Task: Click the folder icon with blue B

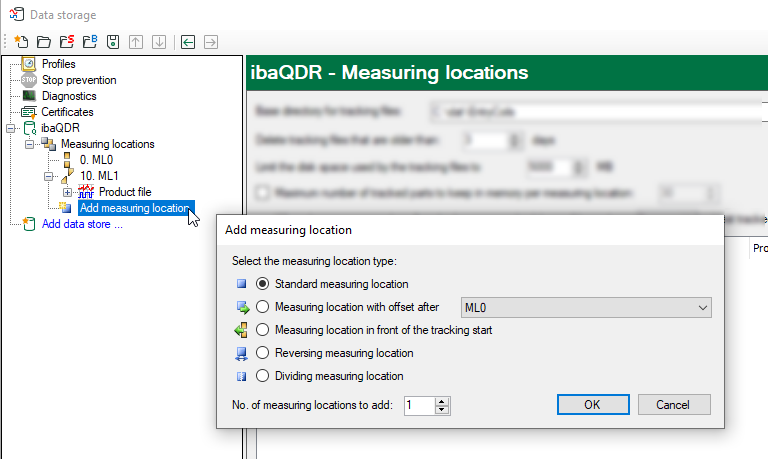Action: point(90,42)
